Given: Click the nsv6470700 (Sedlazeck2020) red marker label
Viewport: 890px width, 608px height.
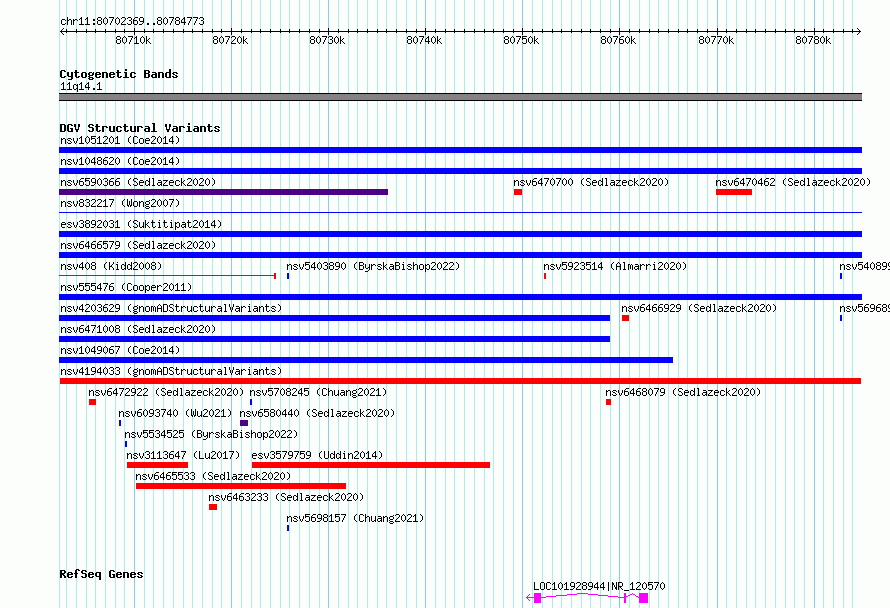Looking at the screenshot, I should coord(591,182).
